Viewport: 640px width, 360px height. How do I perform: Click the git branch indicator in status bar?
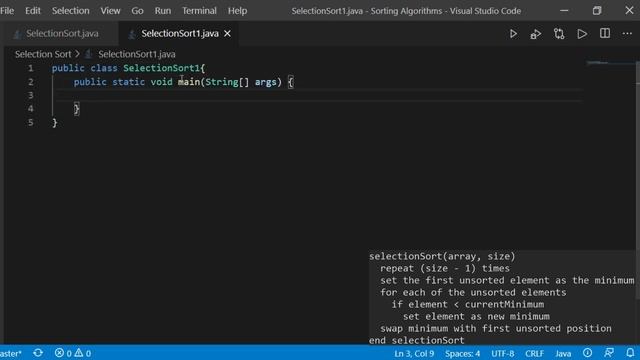coord(11,353)
